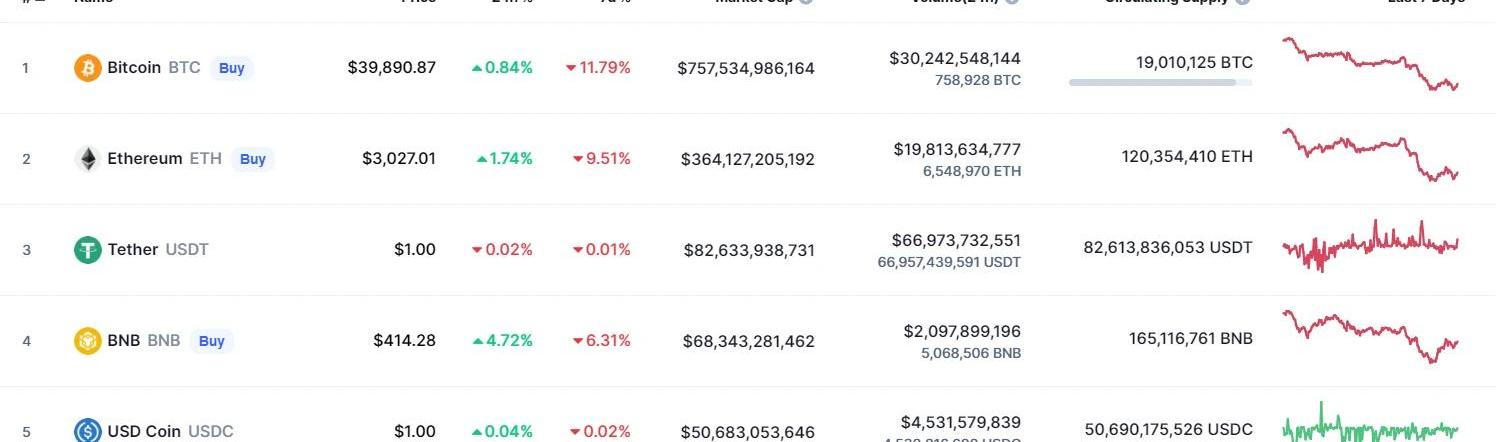Click the Buy button next to Bitcoin

coord(232,68)
